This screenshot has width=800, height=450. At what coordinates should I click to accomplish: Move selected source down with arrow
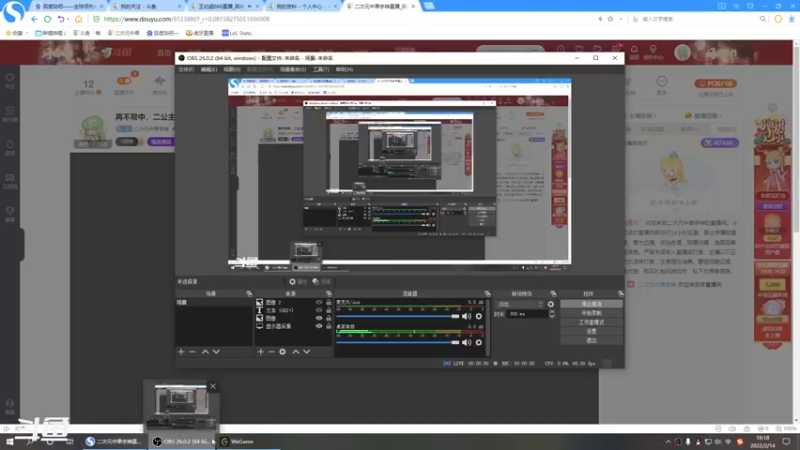point(307,352)
